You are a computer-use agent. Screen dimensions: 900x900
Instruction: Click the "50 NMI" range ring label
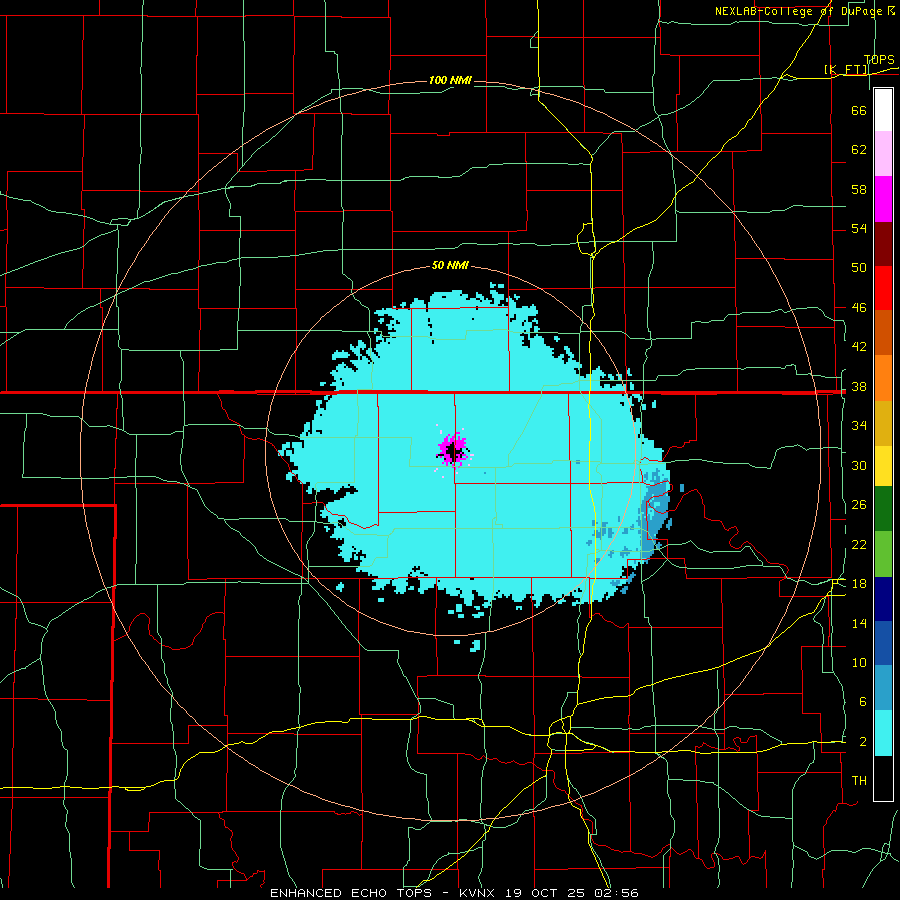[450, 265]
